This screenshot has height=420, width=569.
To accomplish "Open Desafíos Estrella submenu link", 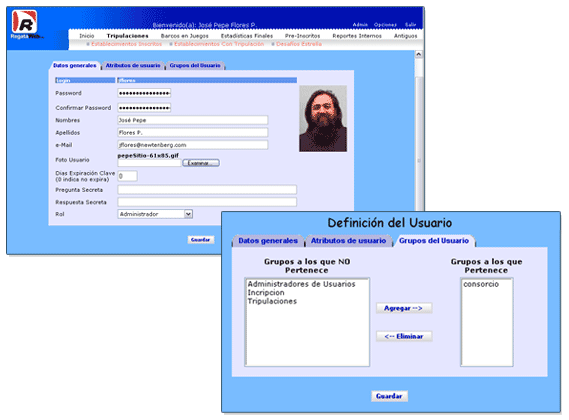I will [x=299, y=44].
